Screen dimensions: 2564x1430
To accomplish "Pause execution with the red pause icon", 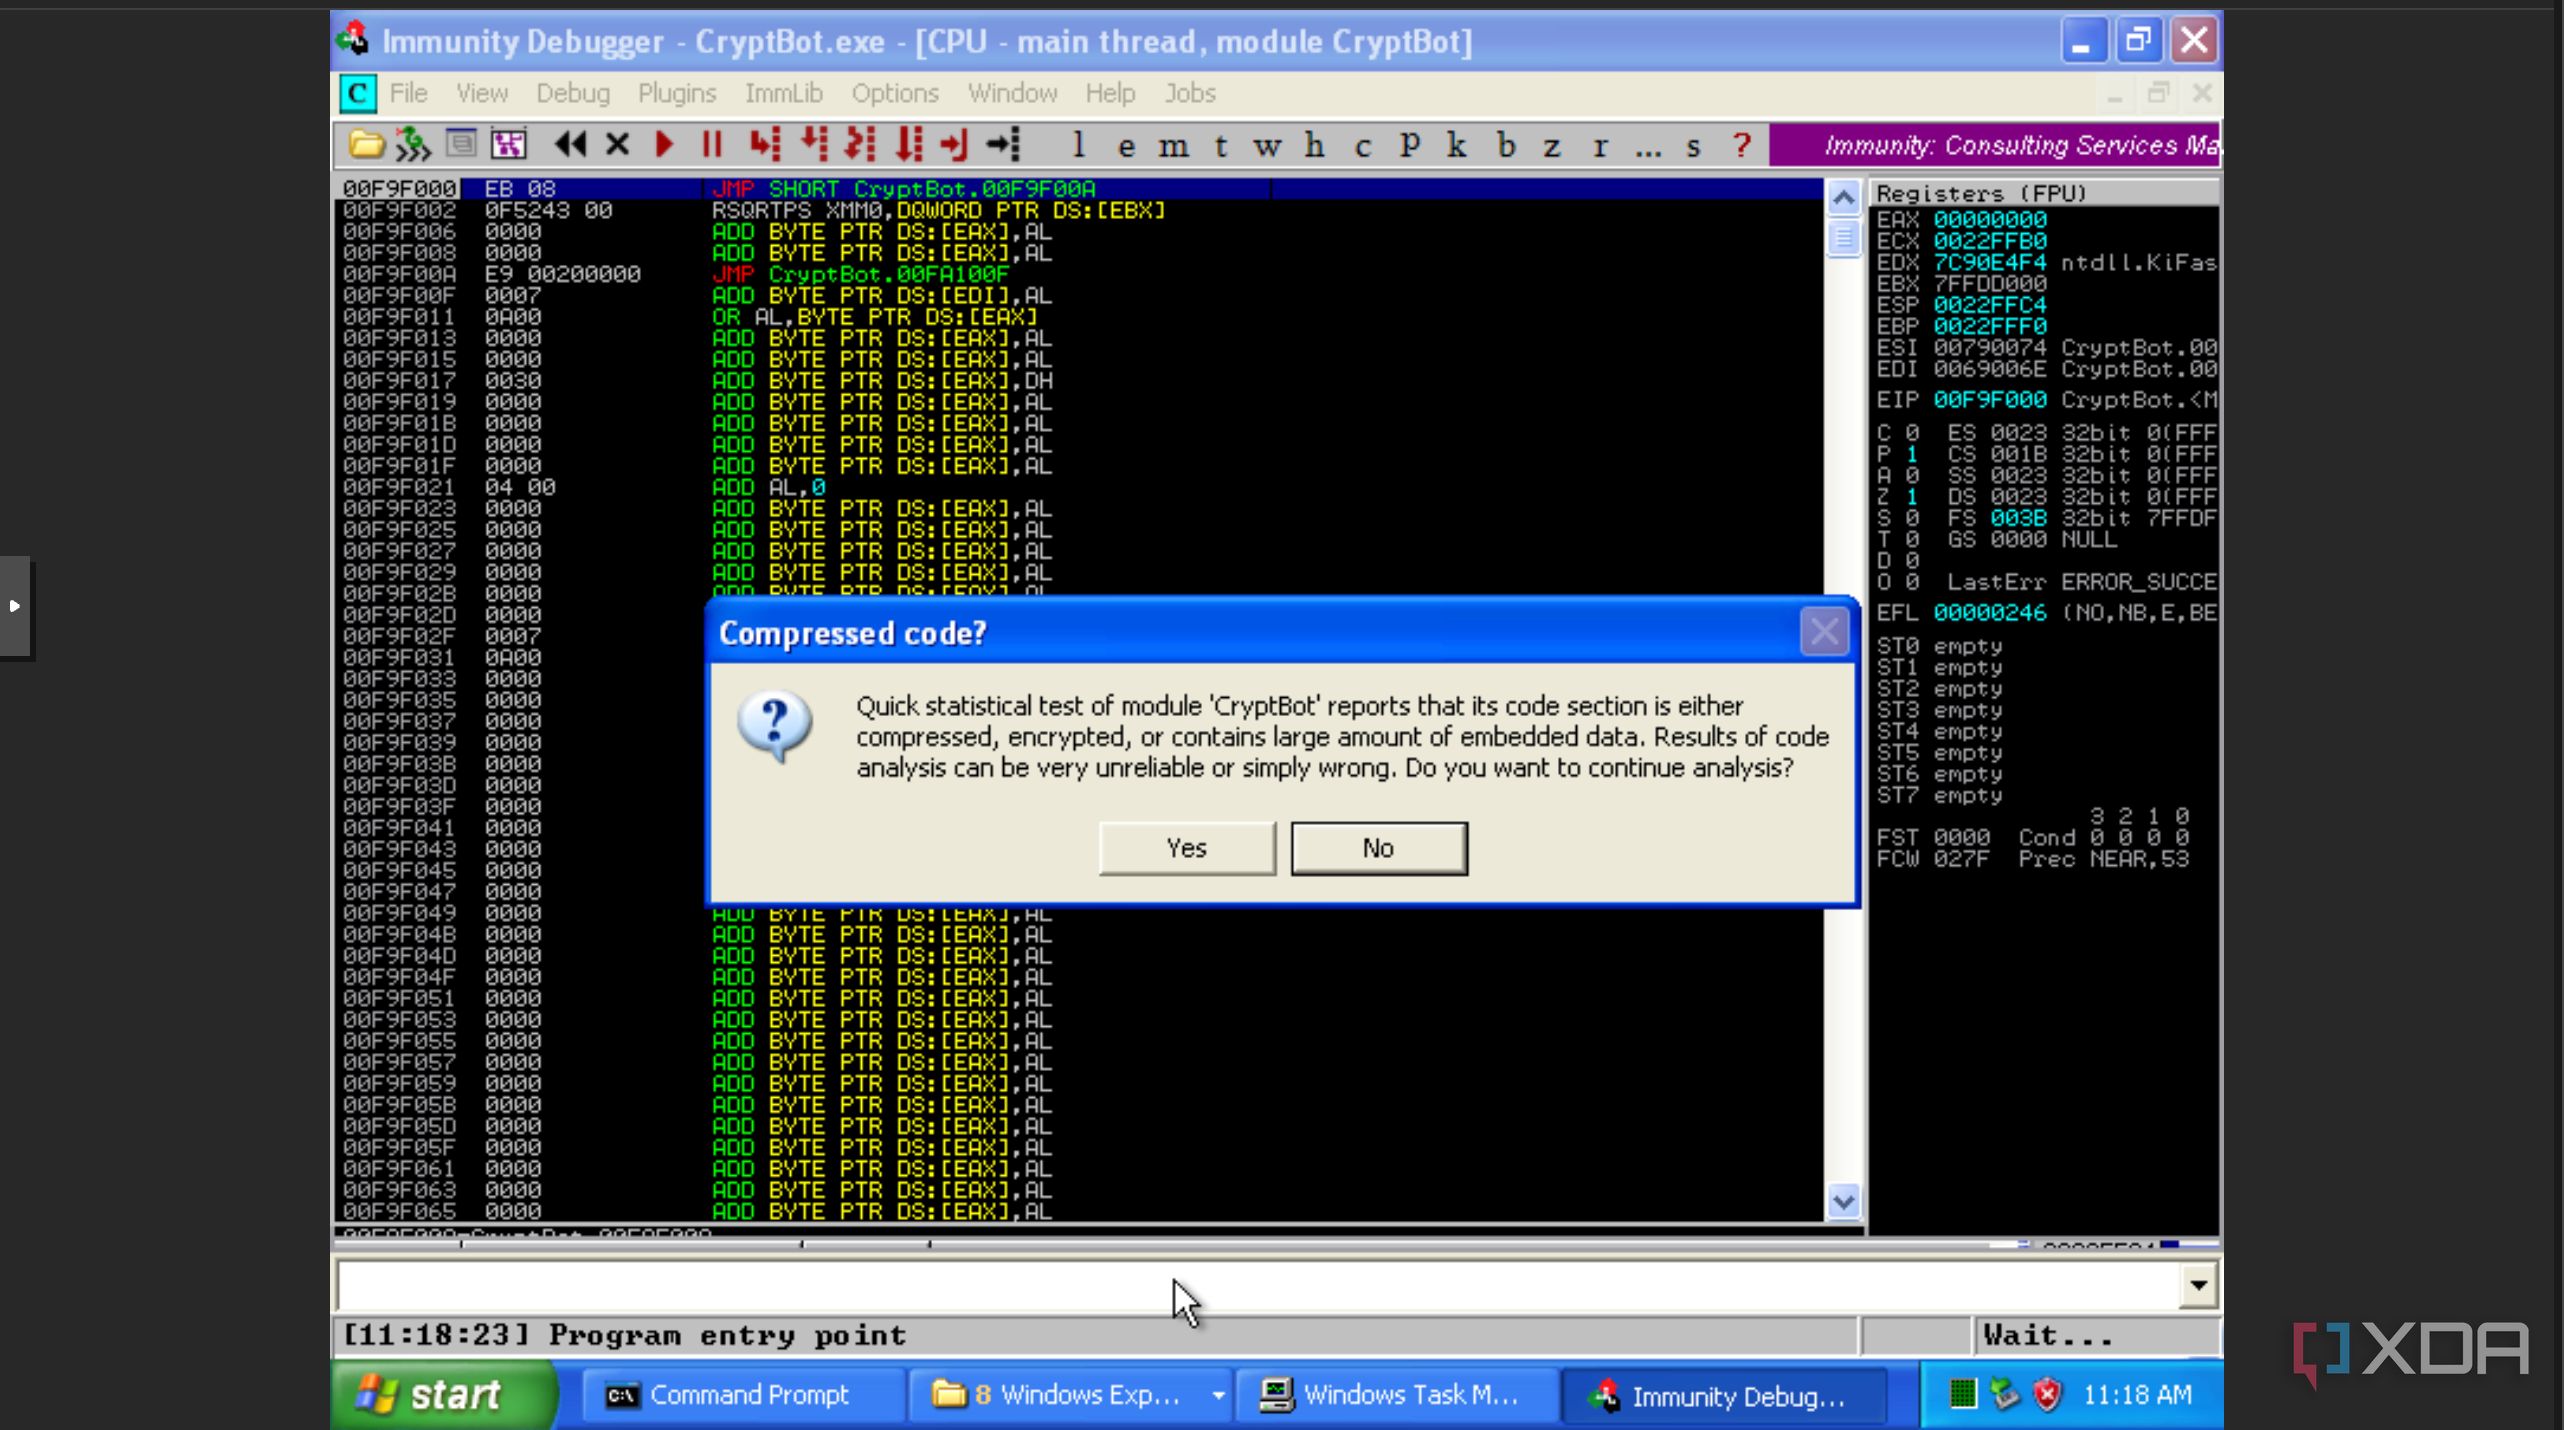I will 712,145.
